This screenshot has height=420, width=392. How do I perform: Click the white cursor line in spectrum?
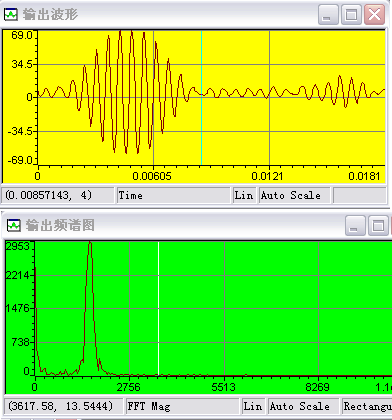[158, 309]
